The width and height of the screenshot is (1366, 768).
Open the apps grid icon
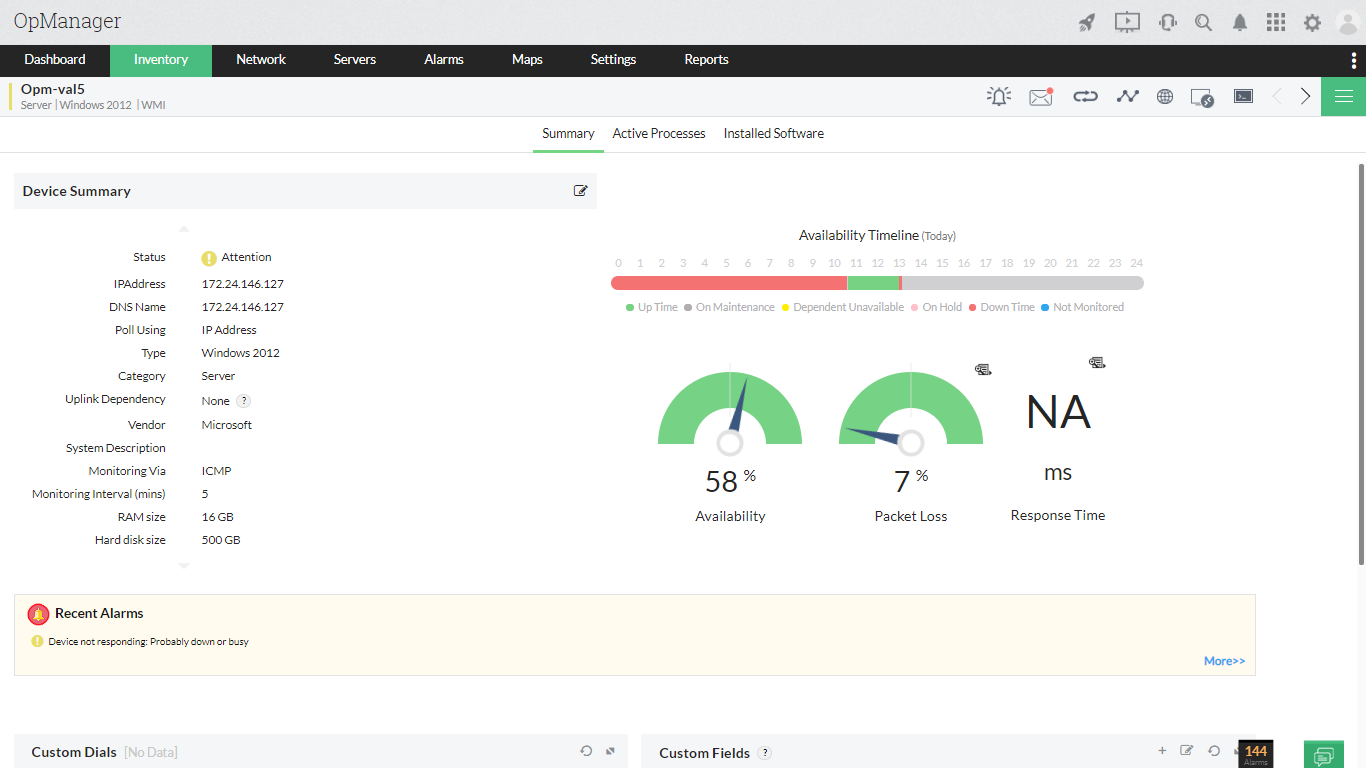coord(1276,22)
